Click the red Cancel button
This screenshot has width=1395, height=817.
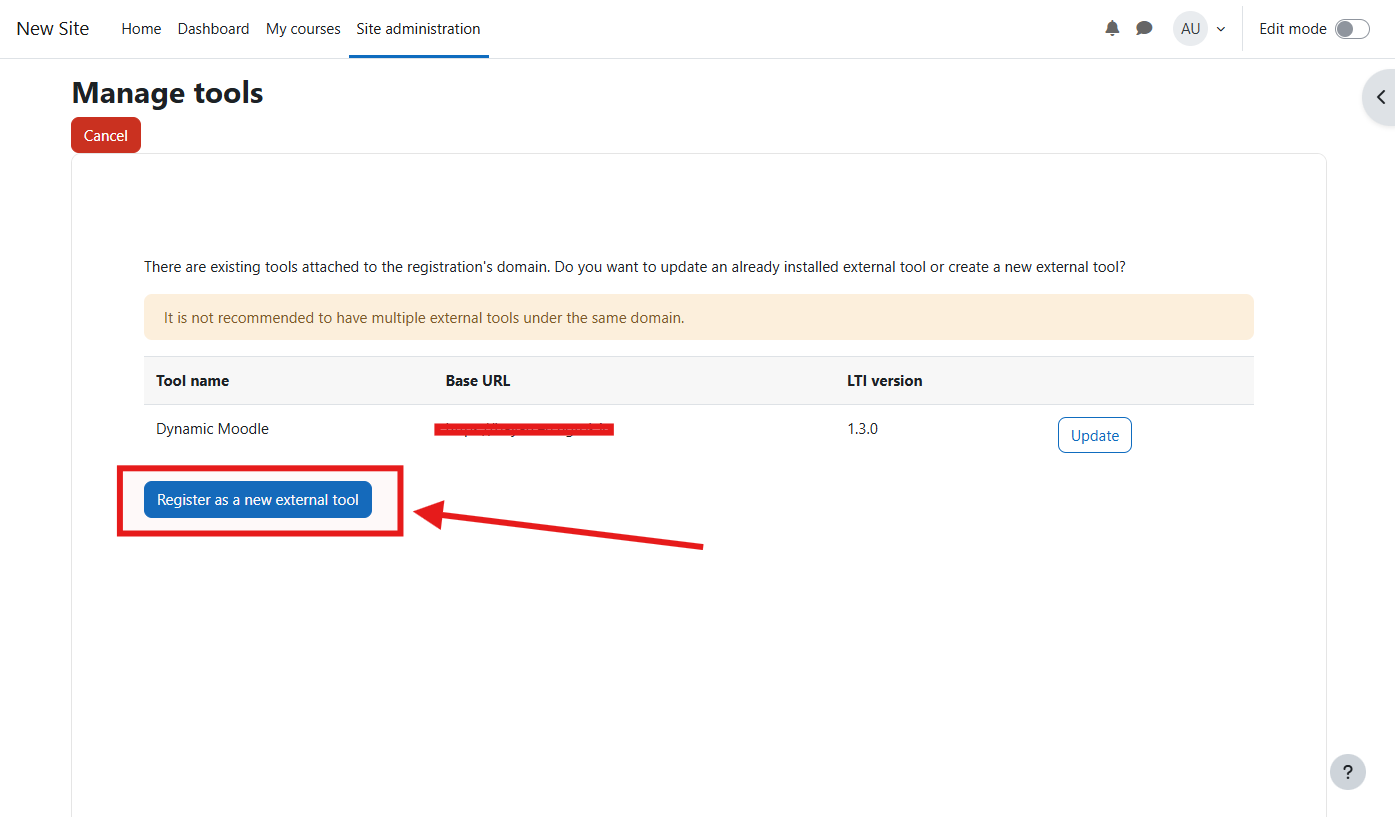tap(106, 135)
